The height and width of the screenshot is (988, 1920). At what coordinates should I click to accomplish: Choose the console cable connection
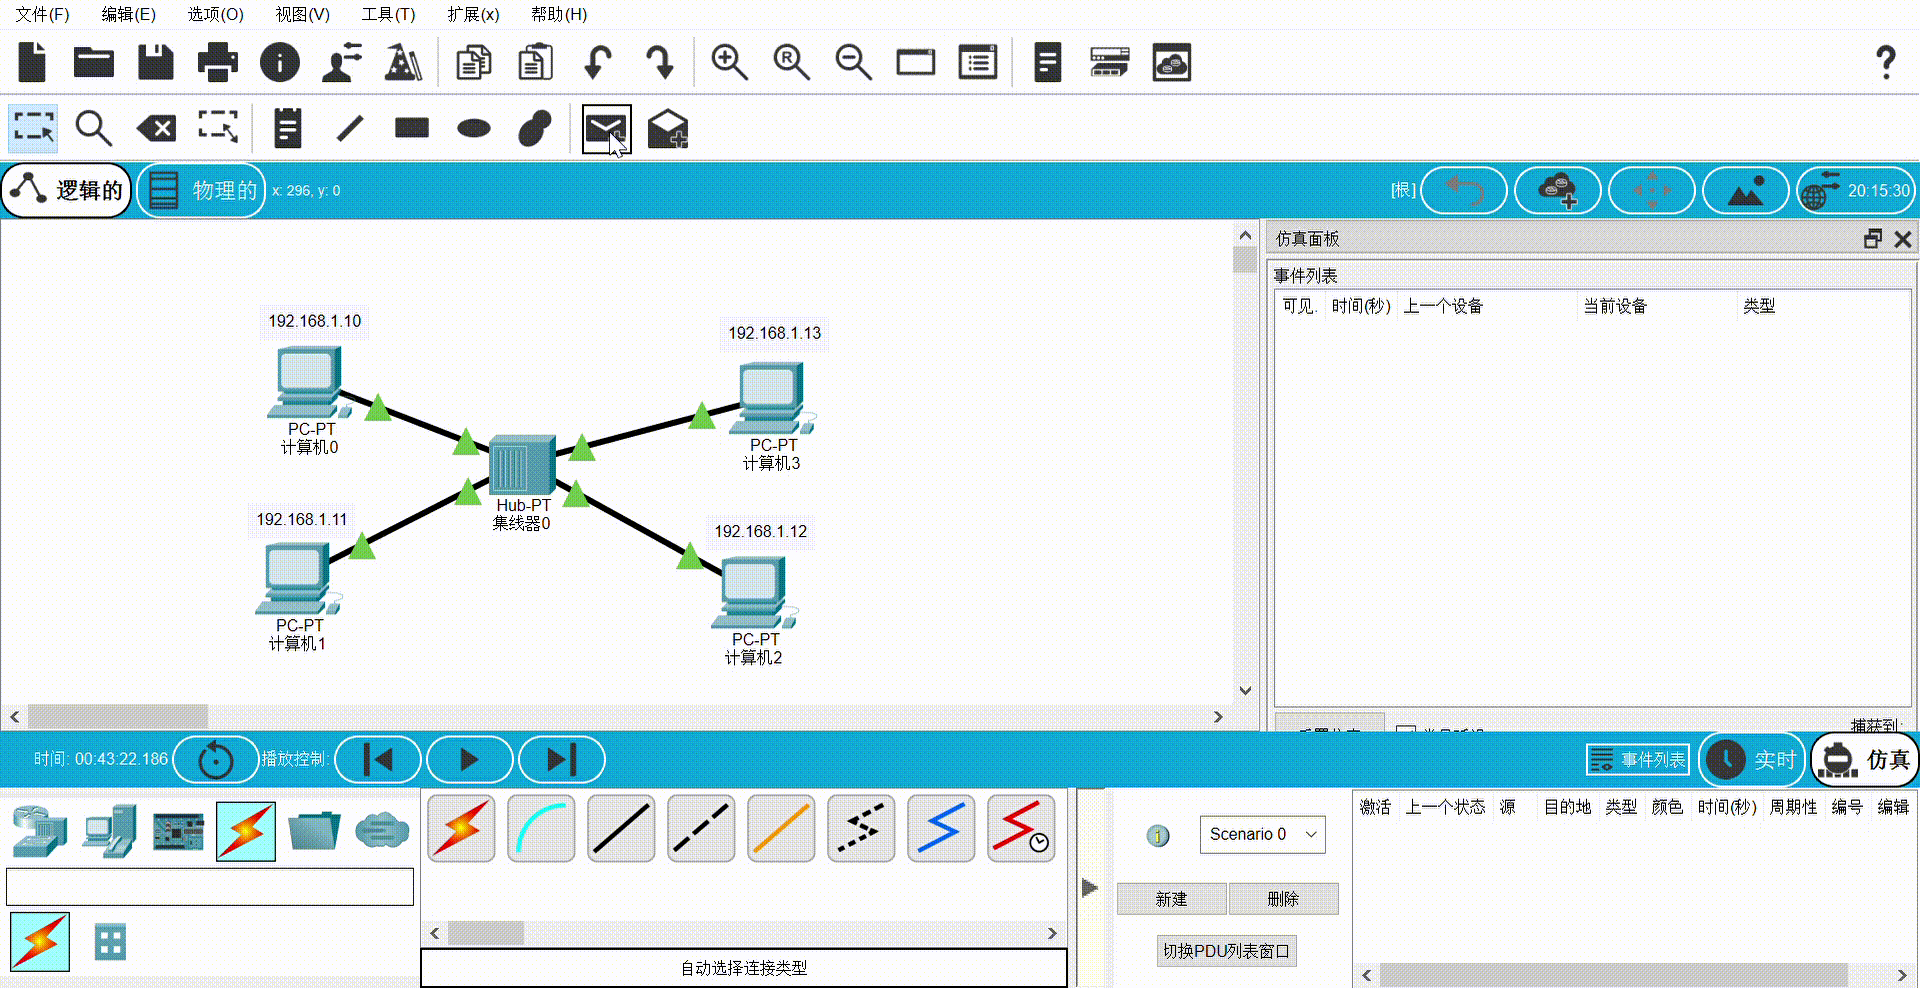(x=541, y=829)
